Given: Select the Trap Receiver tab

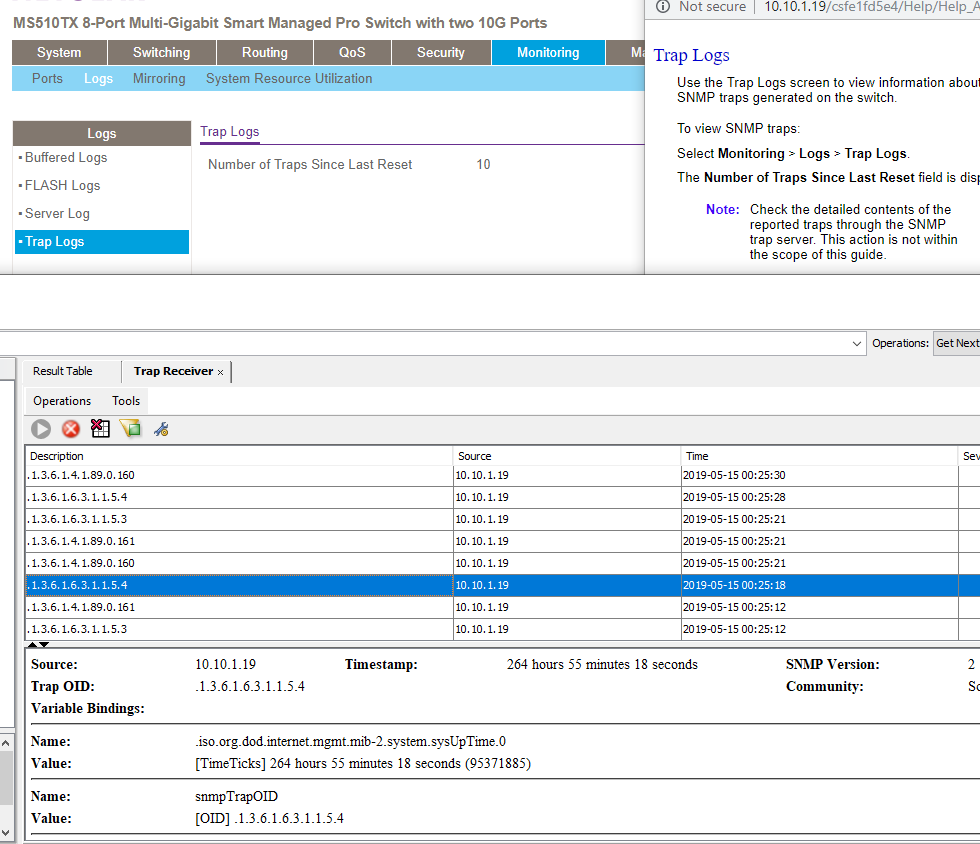Looking at the screenshot, I should [x=173, y=371].
